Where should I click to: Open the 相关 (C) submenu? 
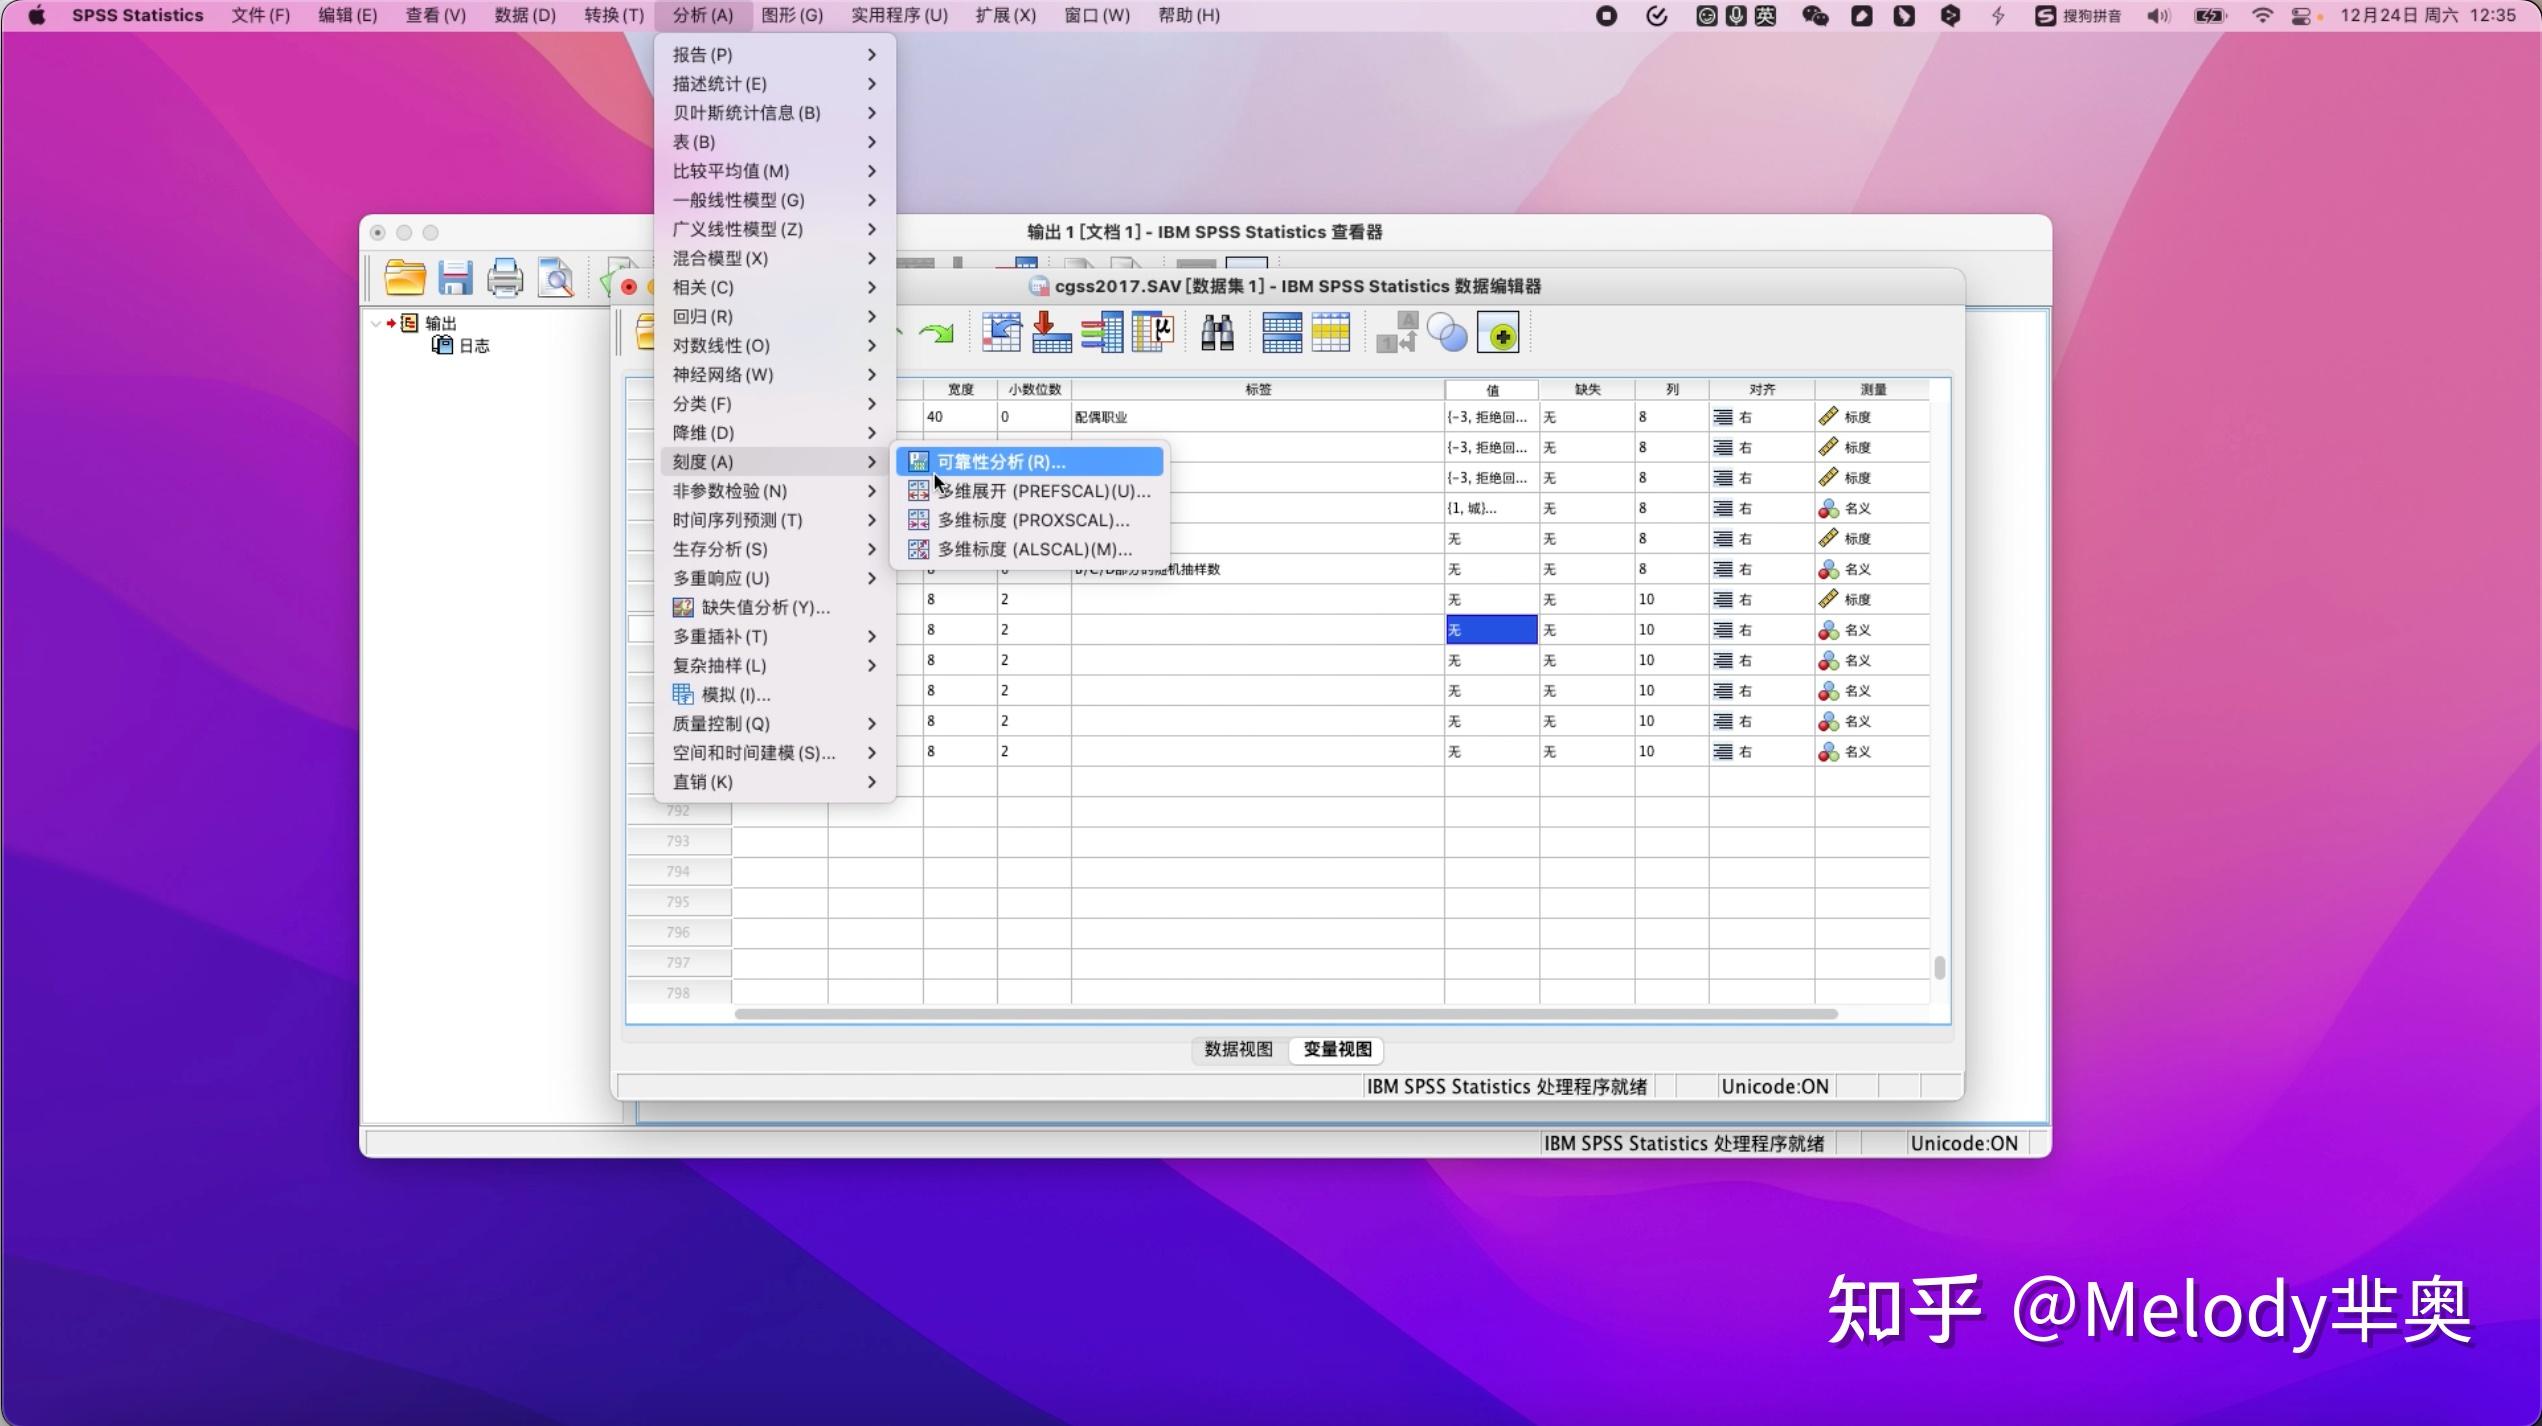click(x=774, y=287)
